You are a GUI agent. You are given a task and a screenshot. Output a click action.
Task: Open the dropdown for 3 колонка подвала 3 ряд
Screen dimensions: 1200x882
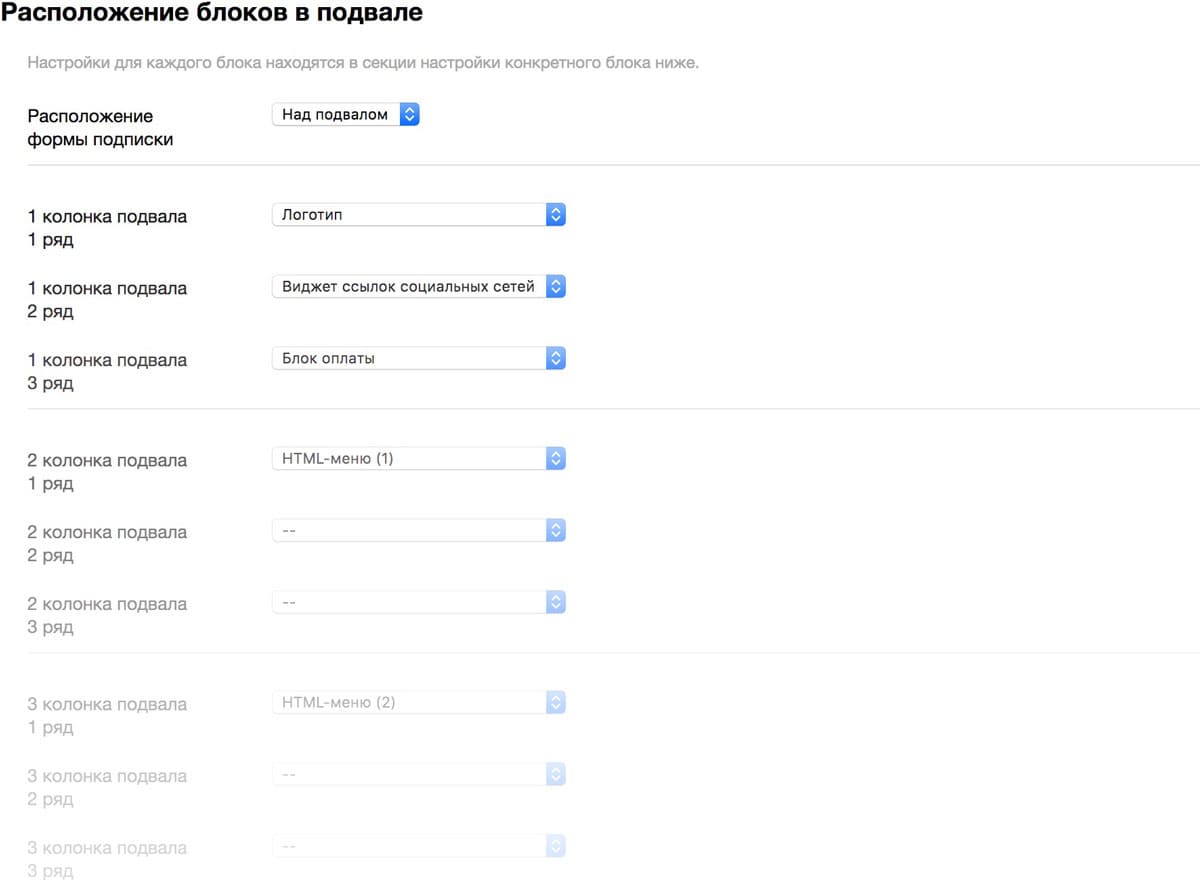(x=419, y=846)
